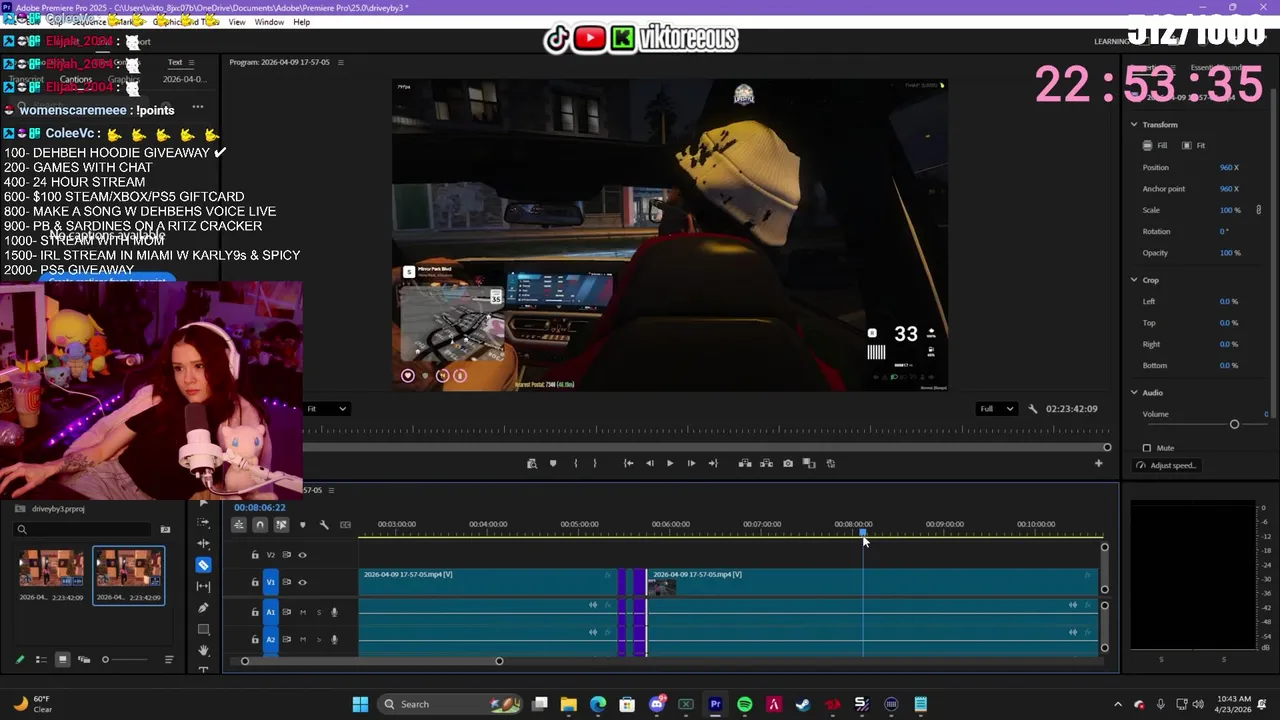Click the Mark In bracket button
This screenshot has width=1280, height=720.
(x=575, y=463)
